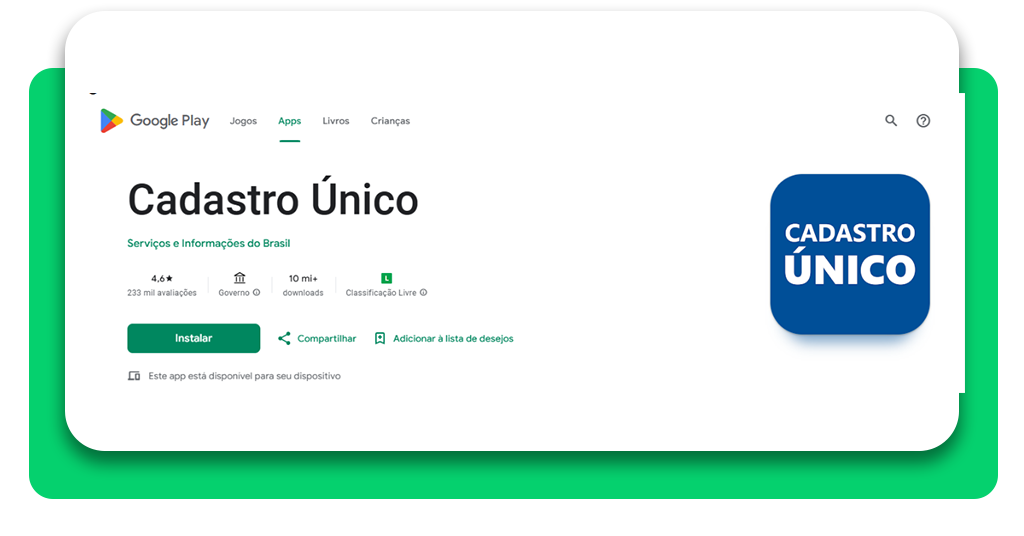The width and height of the screenshot is (1024, 536).
Task: Select the Apps tab
Action: point(289,121)
